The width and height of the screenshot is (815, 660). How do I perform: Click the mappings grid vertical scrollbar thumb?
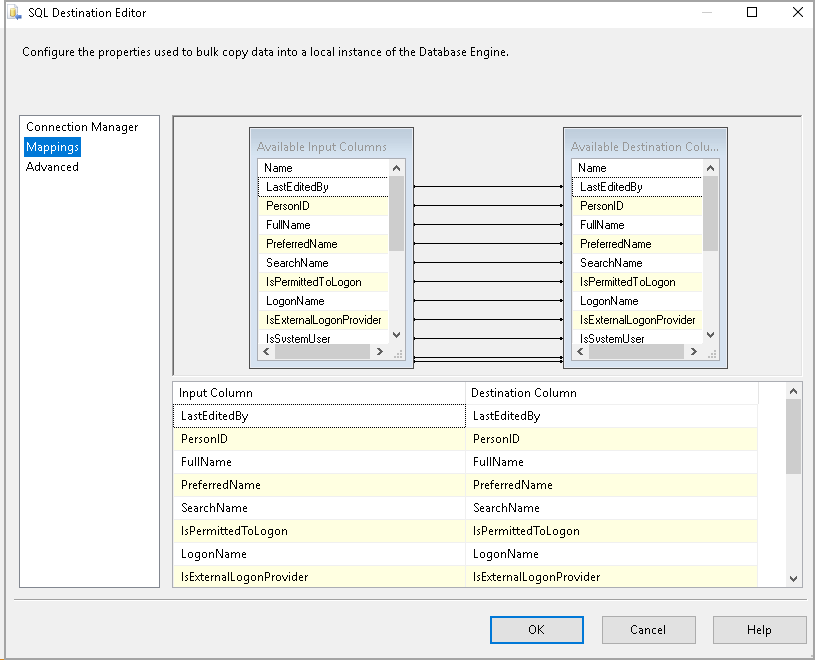(793, 436)
